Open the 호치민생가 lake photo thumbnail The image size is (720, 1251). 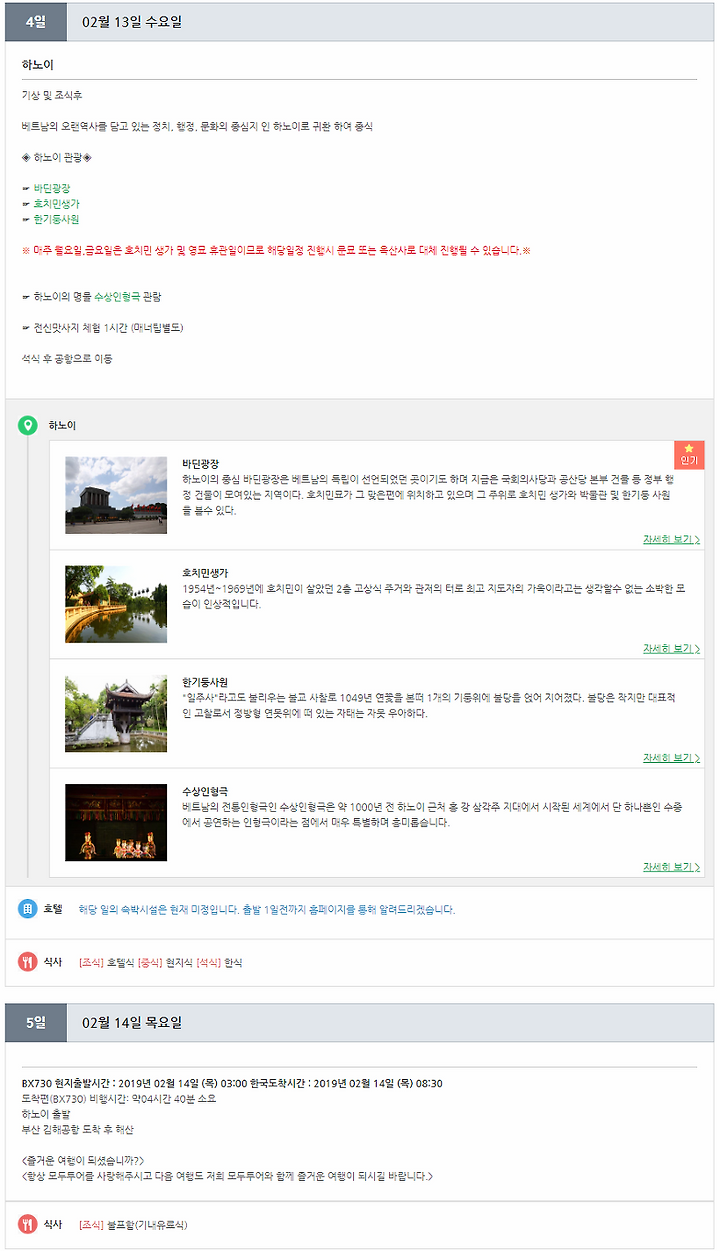click(116, 604)
